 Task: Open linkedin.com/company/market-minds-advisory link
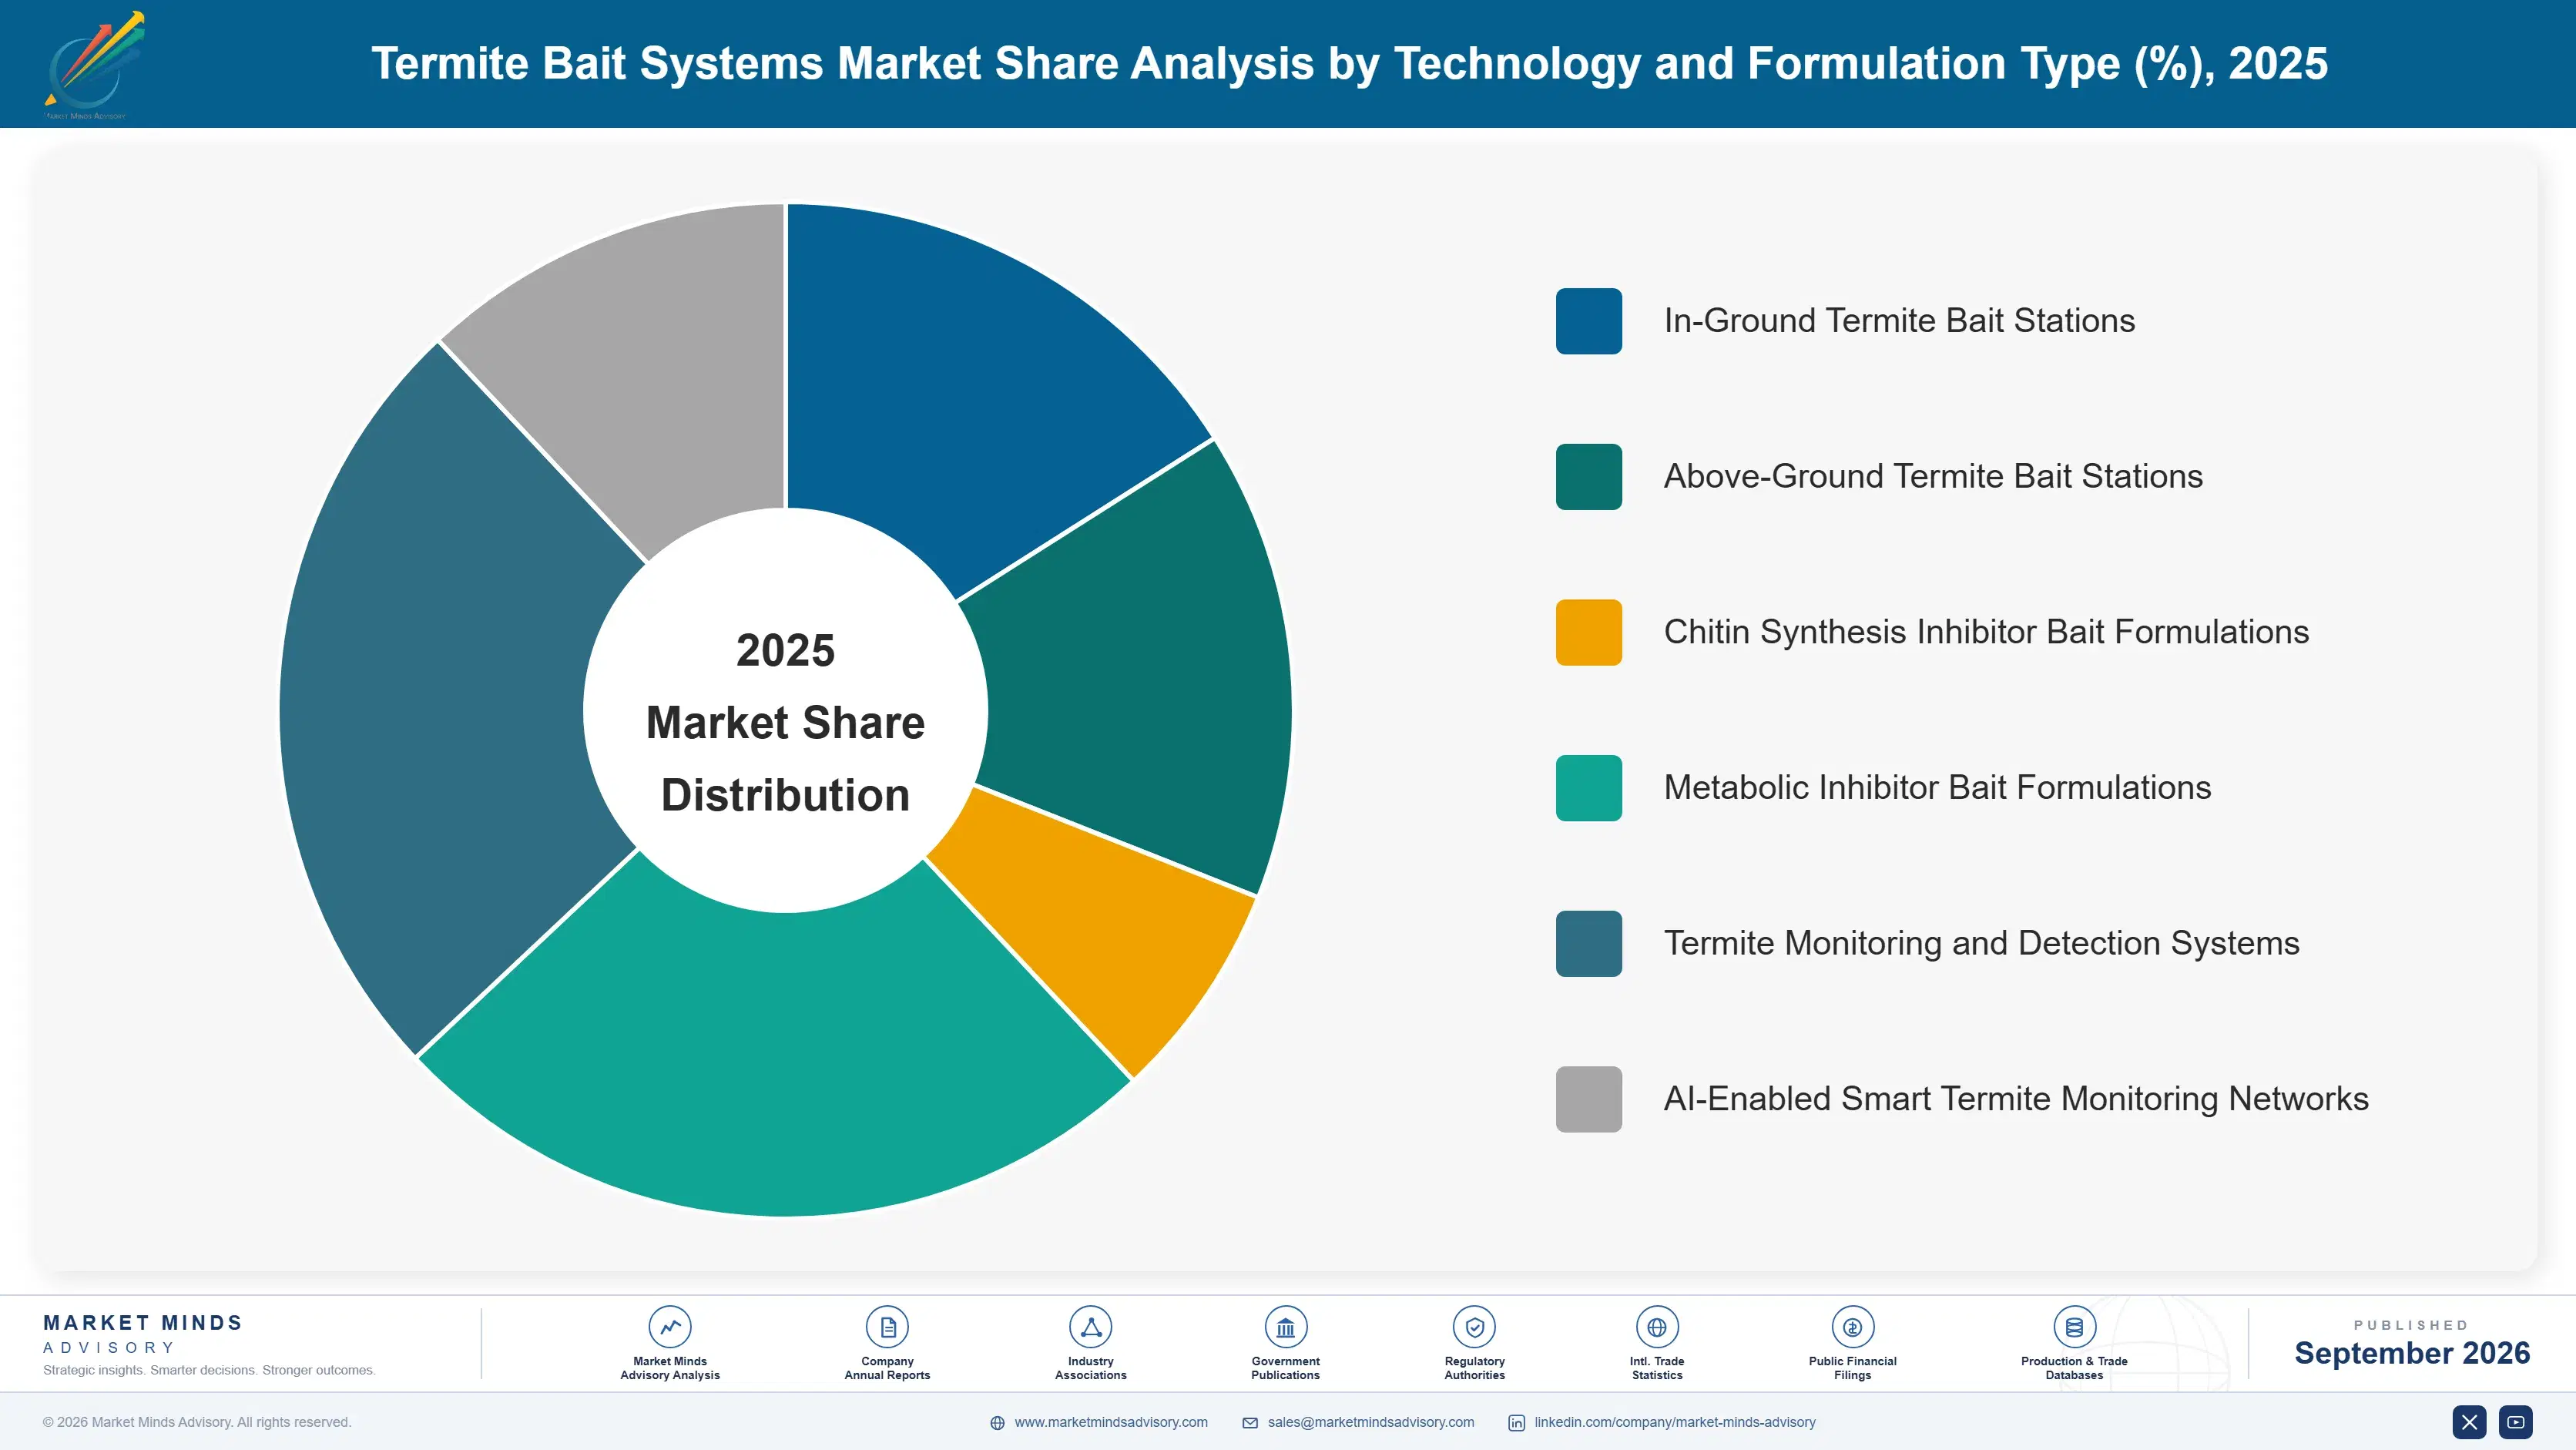click(1675, 1422)
